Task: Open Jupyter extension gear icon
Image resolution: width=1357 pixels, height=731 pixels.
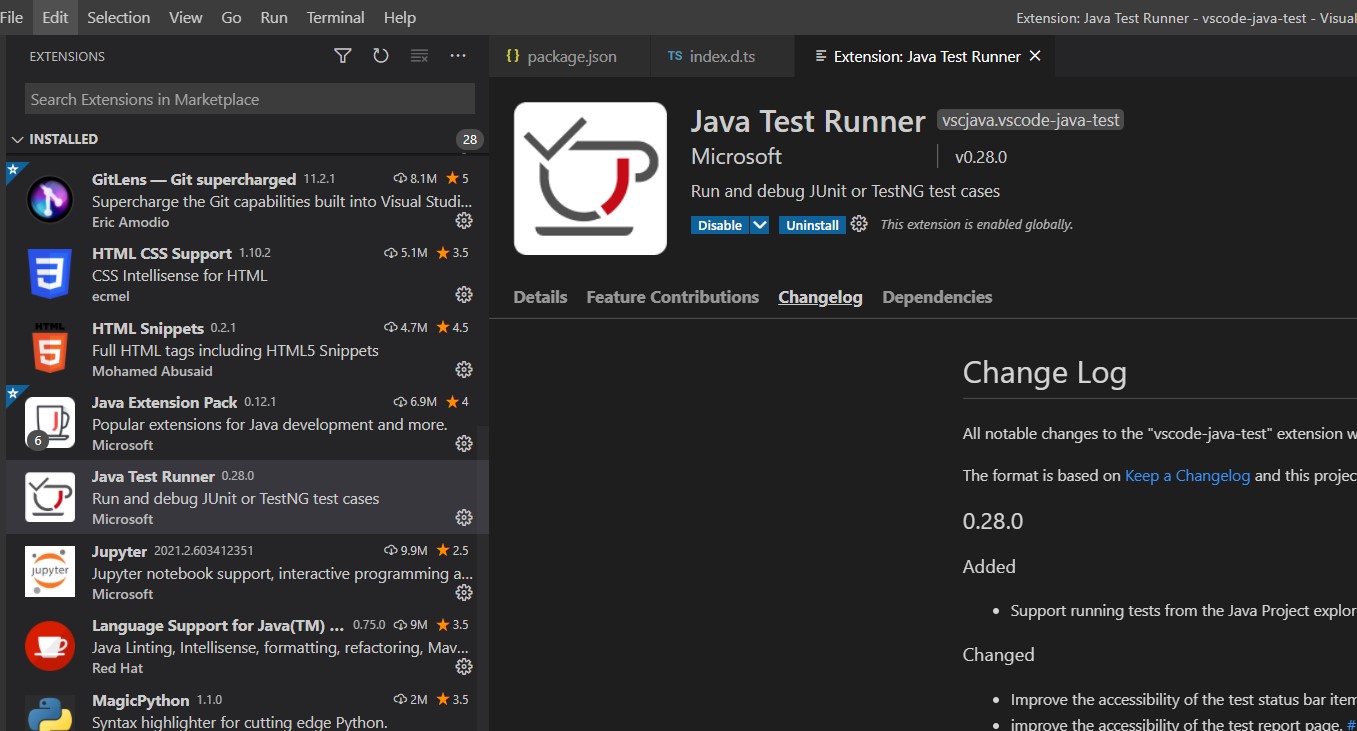Action: point(464,593)
